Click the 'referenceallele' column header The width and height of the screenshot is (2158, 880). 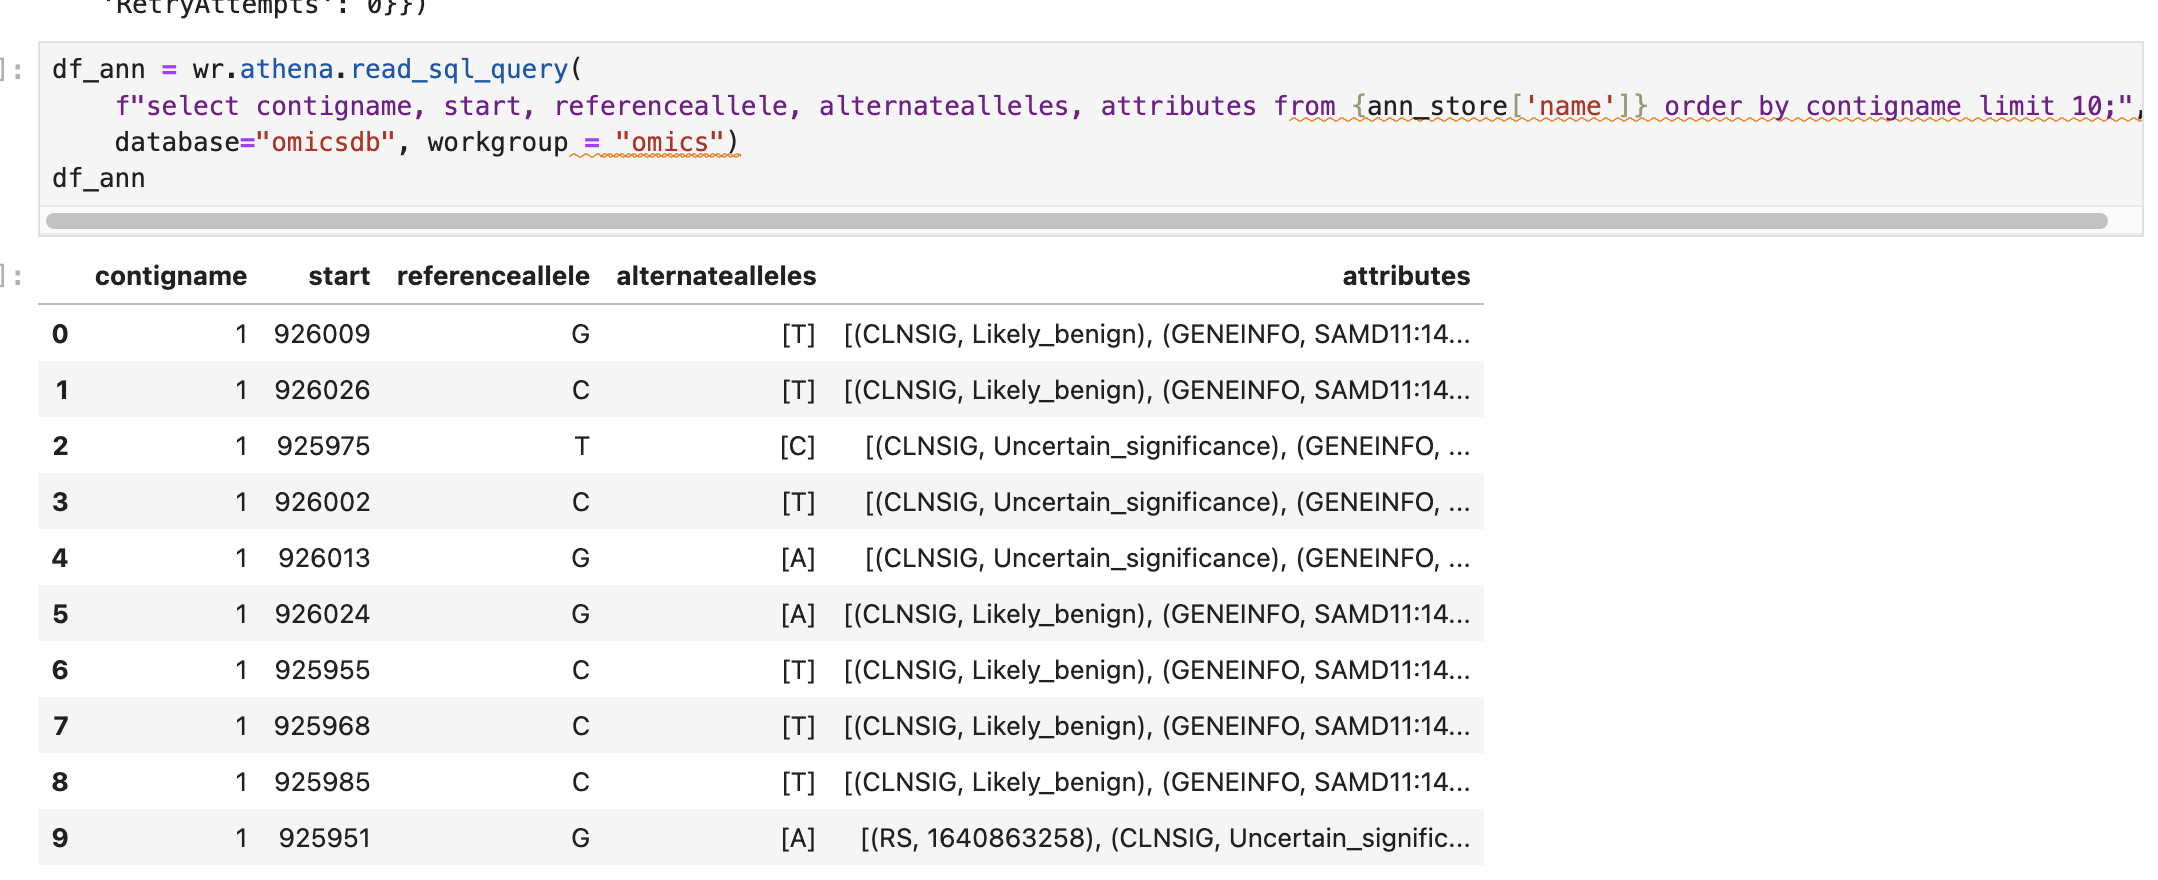pyautogui.click(x=493, y=276)
